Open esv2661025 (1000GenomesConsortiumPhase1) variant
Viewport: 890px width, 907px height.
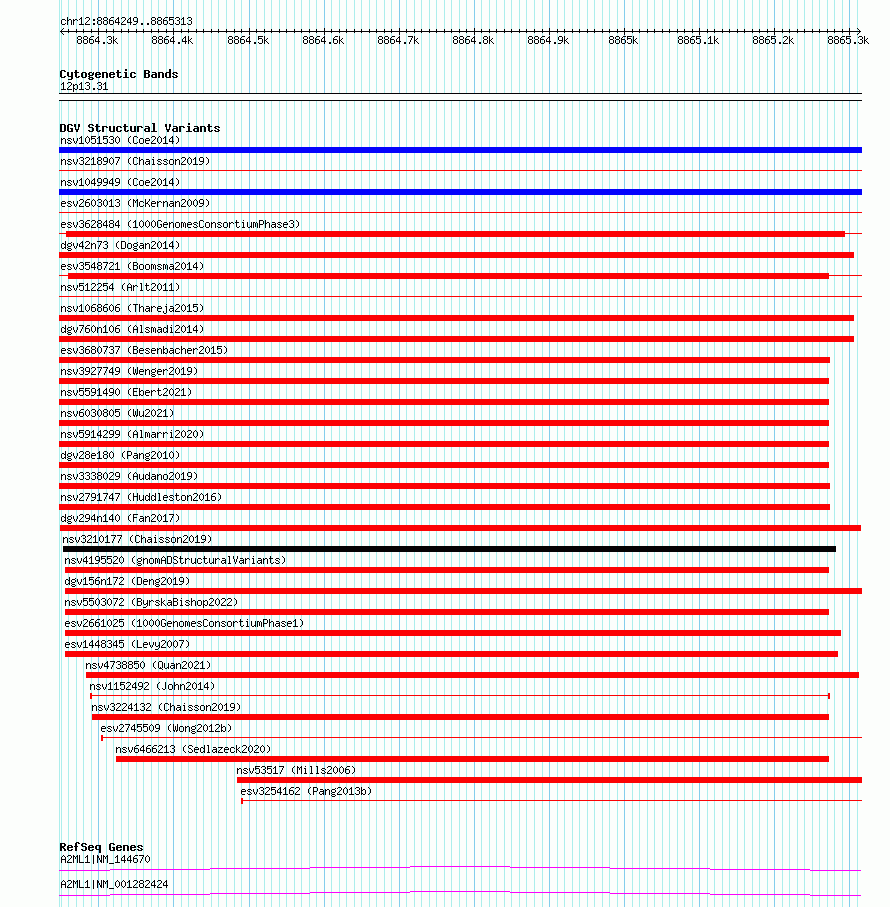click(184, 624)
